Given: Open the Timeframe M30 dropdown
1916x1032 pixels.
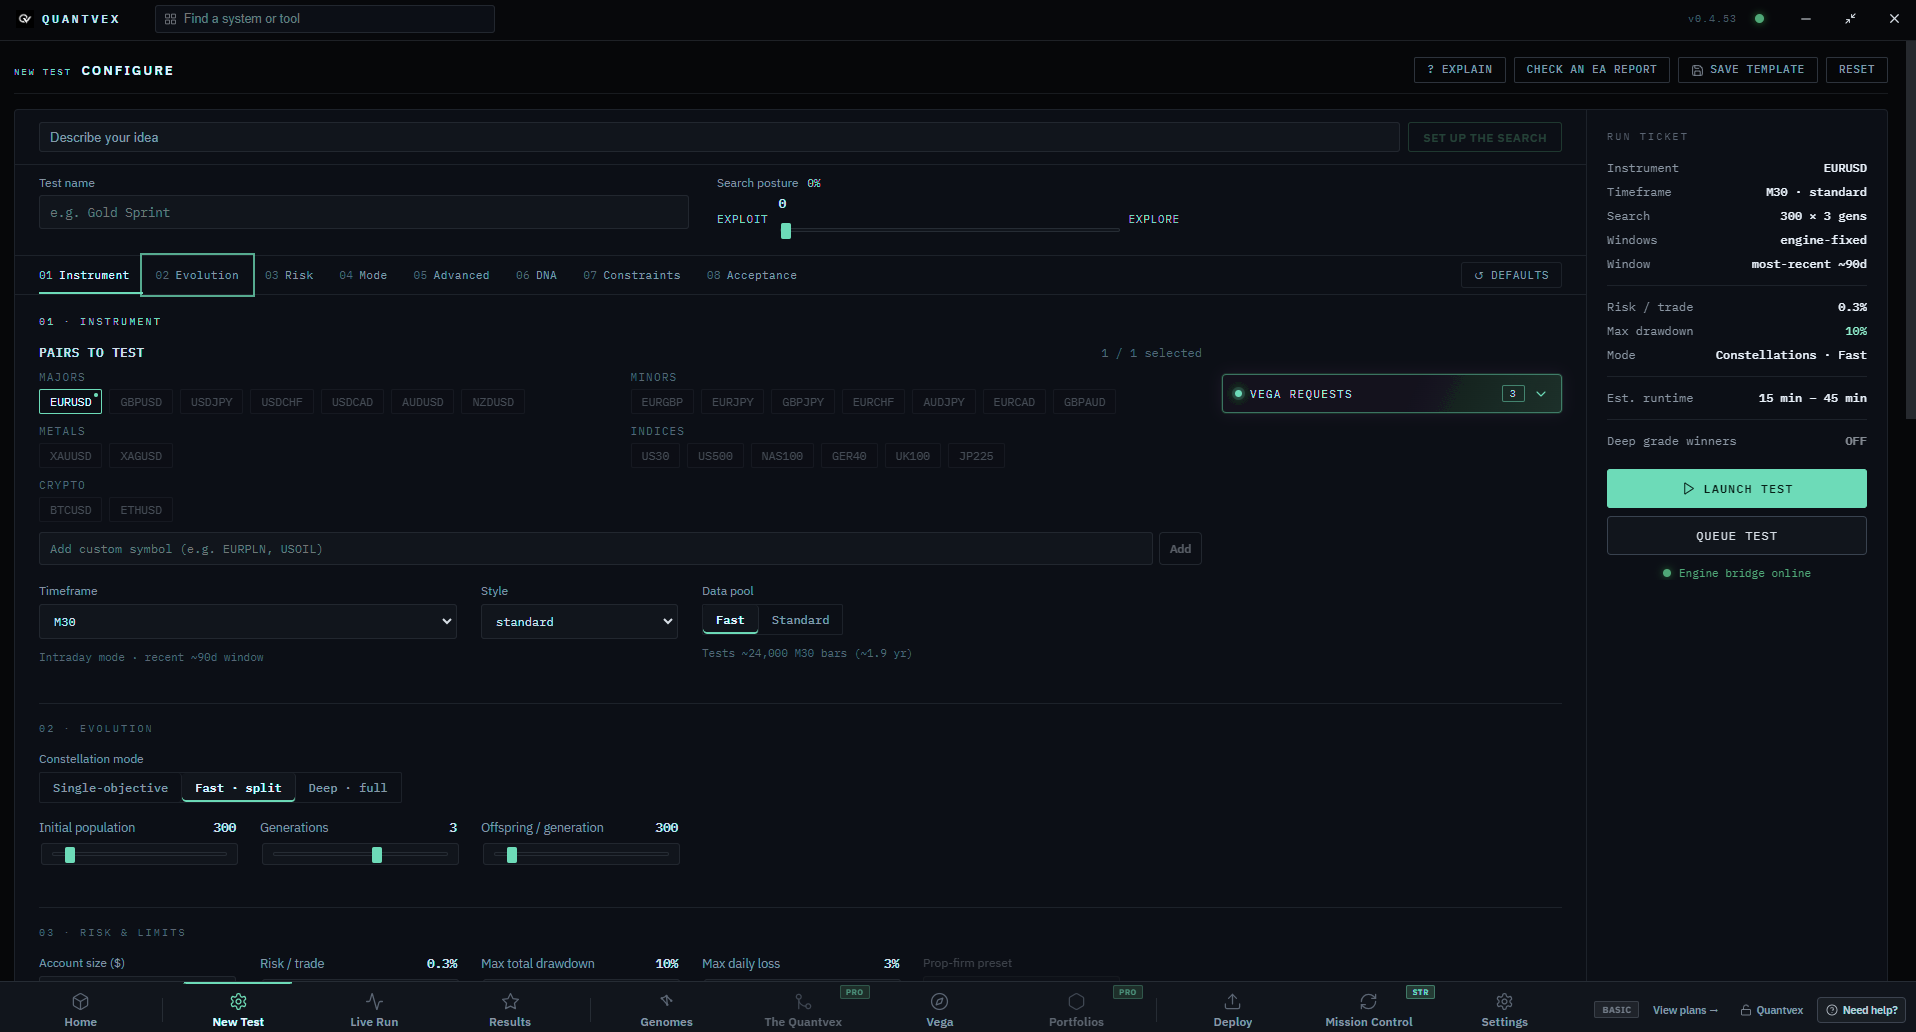Looking at the screenshot, I should point(248,622).
